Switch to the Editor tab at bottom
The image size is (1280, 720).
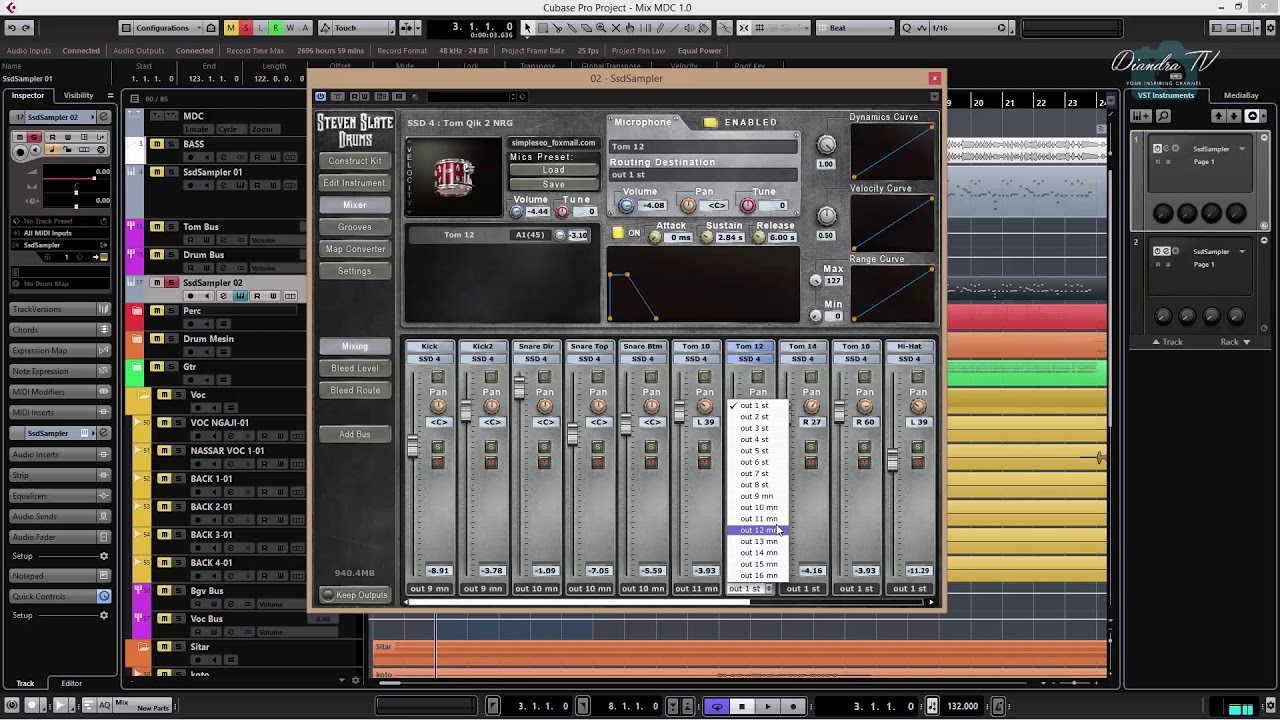click(72, 683)
